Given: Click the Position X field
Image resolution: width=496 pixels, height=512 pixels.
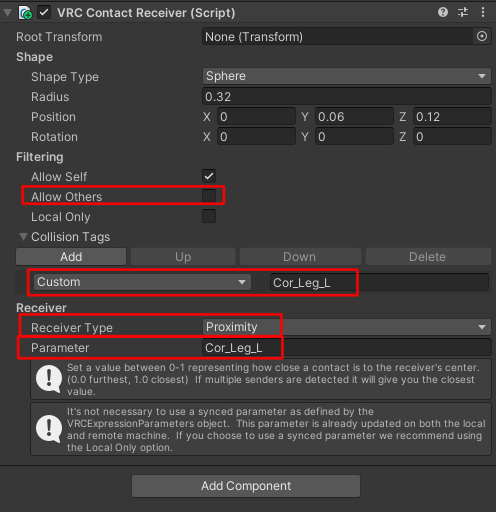Looking at the screenshot, I should pyautogui.click(x=256, y=117).
